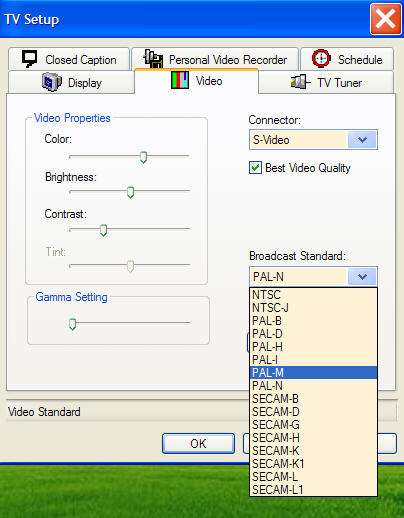The width and height of the screenshot is (404, 518).
Task: Click the Brightness slider thumb
Action: point(130,192)
